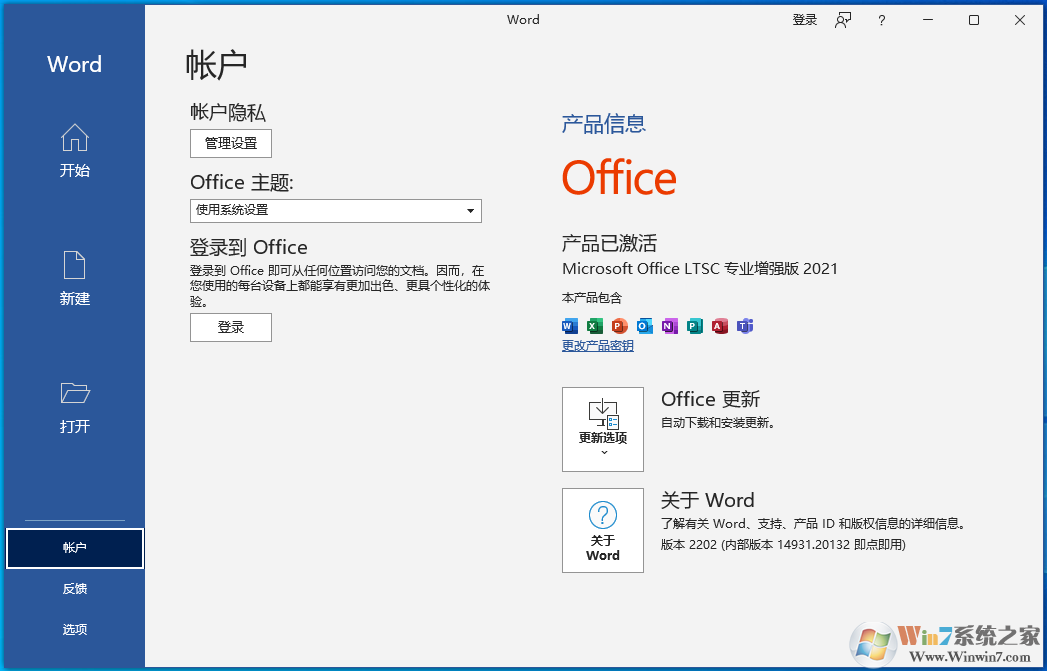
Task: Click the OneNote product icon
Action: tap(670, 326)
